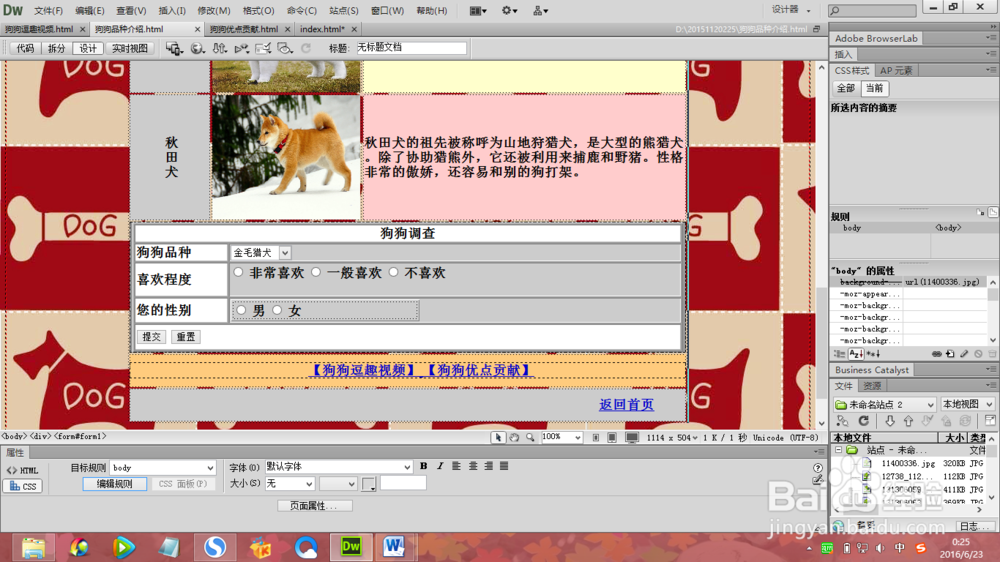Click the 标题 title input field
The height and width of the screenshot is (562, 1000).
(x=411, y=48)
